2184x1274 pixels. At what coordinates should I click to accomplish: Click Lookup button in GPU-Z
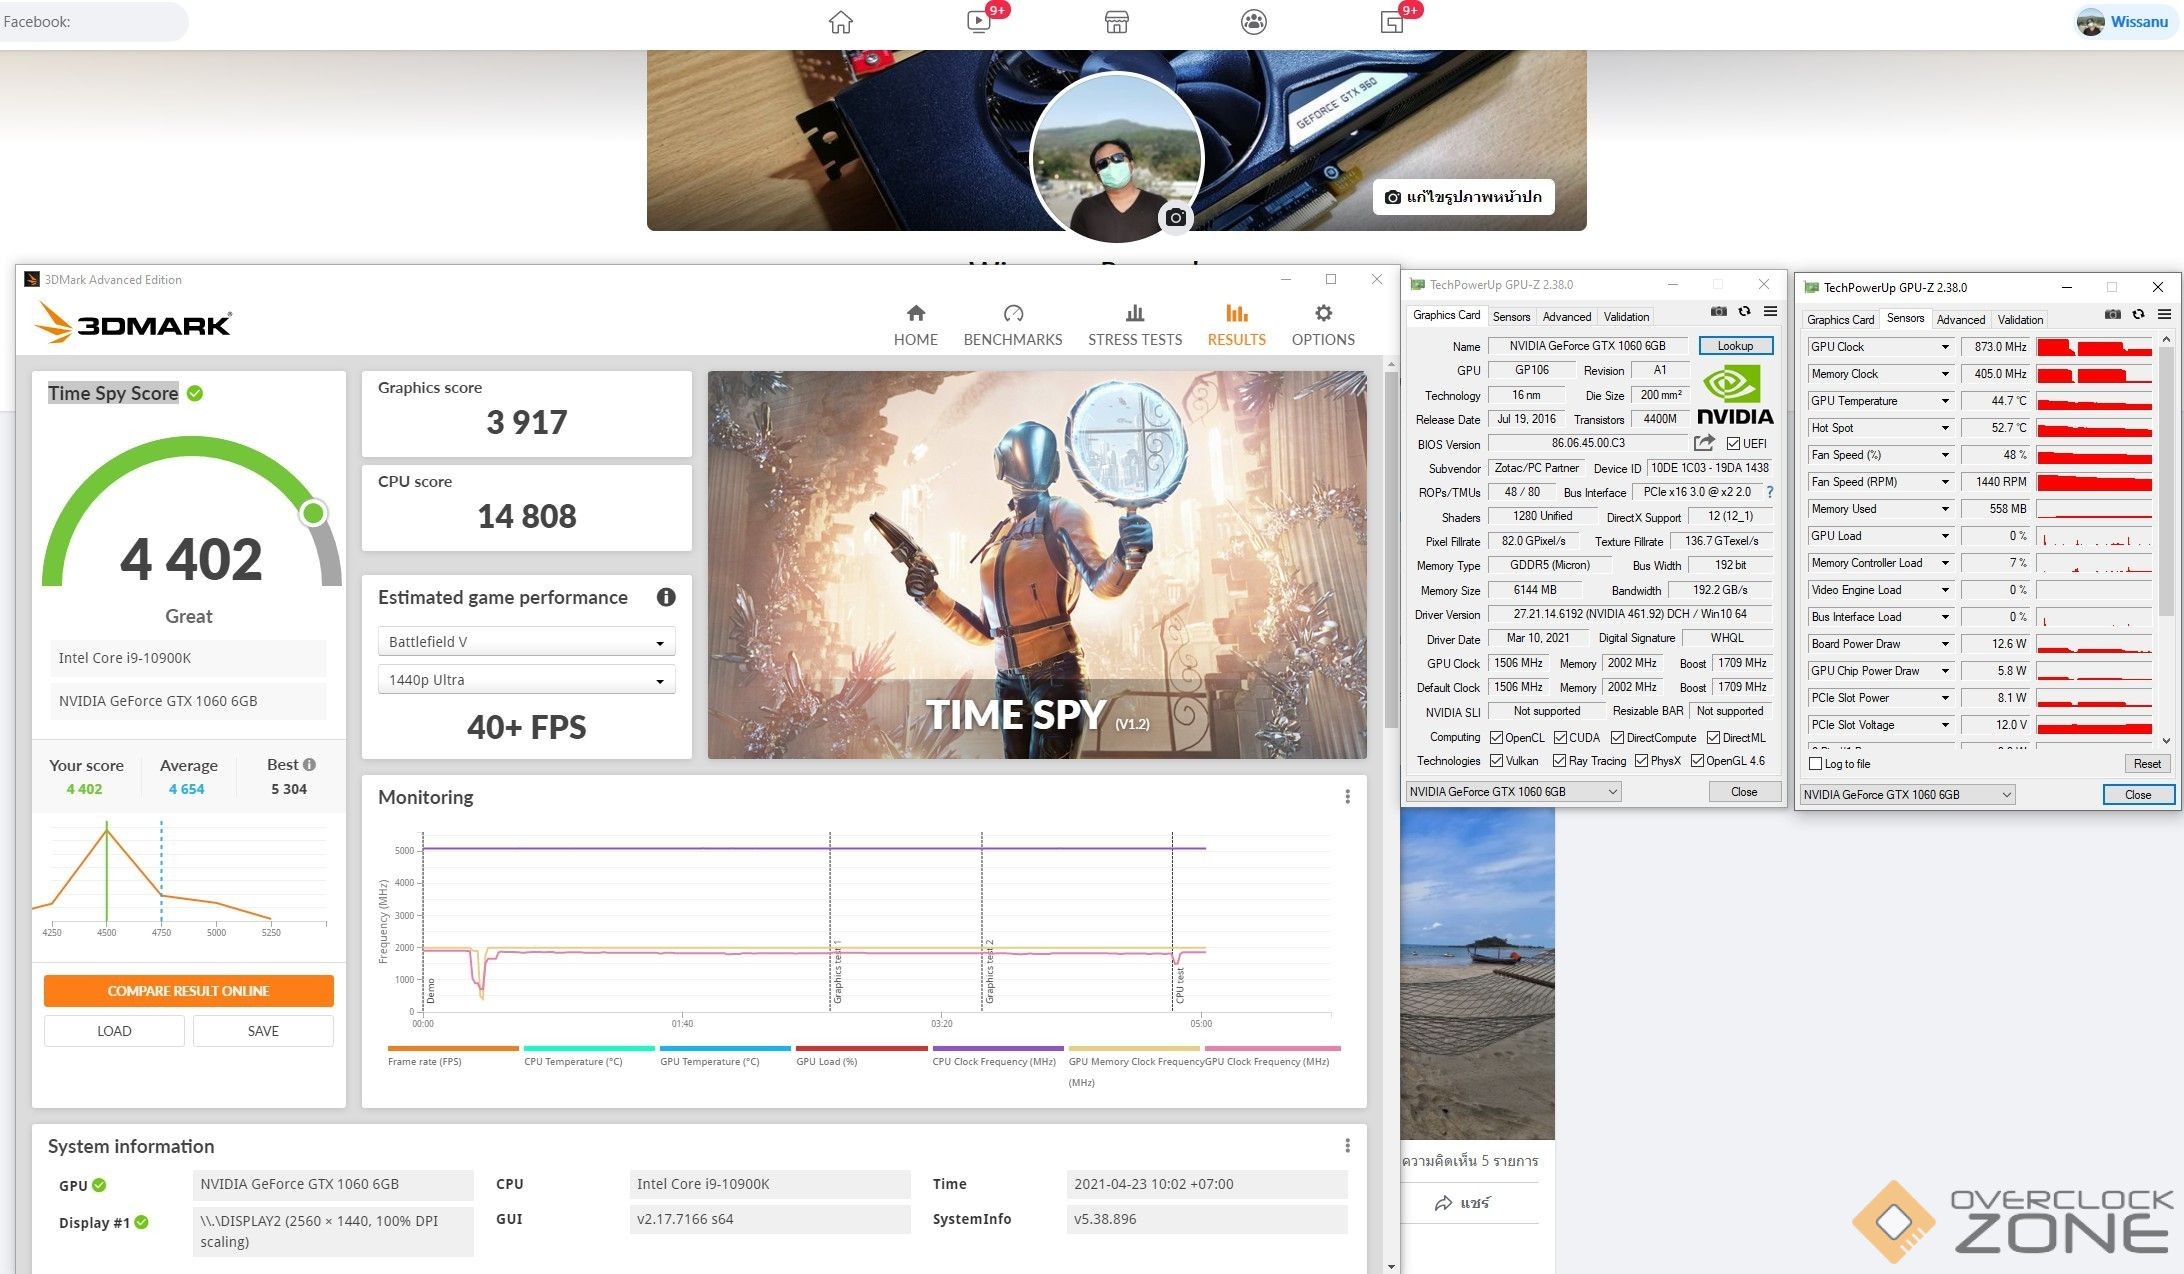pos(1735,346)
